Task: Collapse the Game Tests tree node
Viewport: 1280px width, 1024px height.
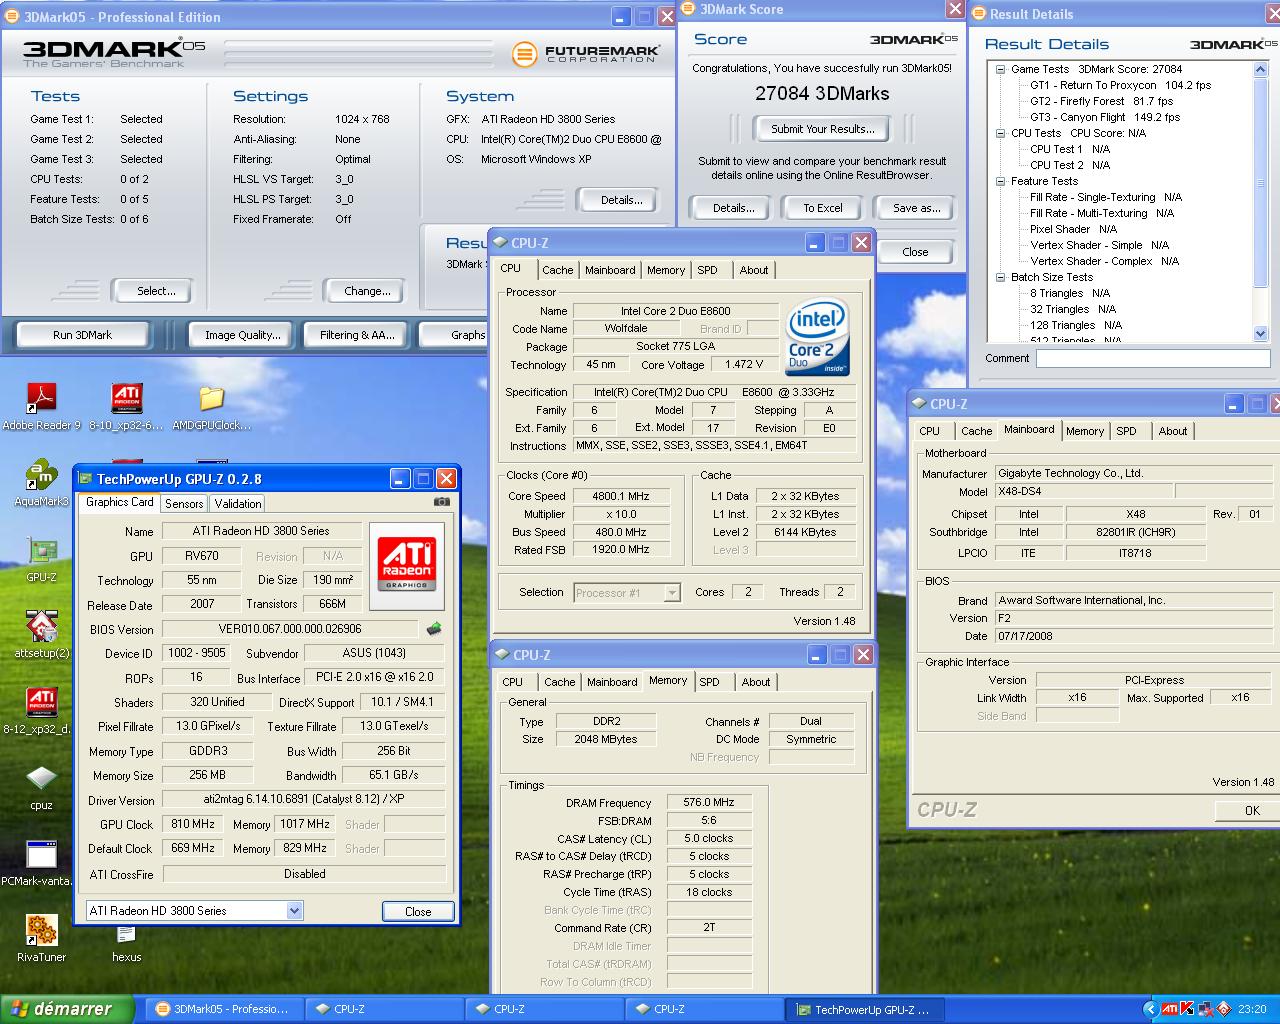Action: pyautogui.click(x=1000, y=69)
